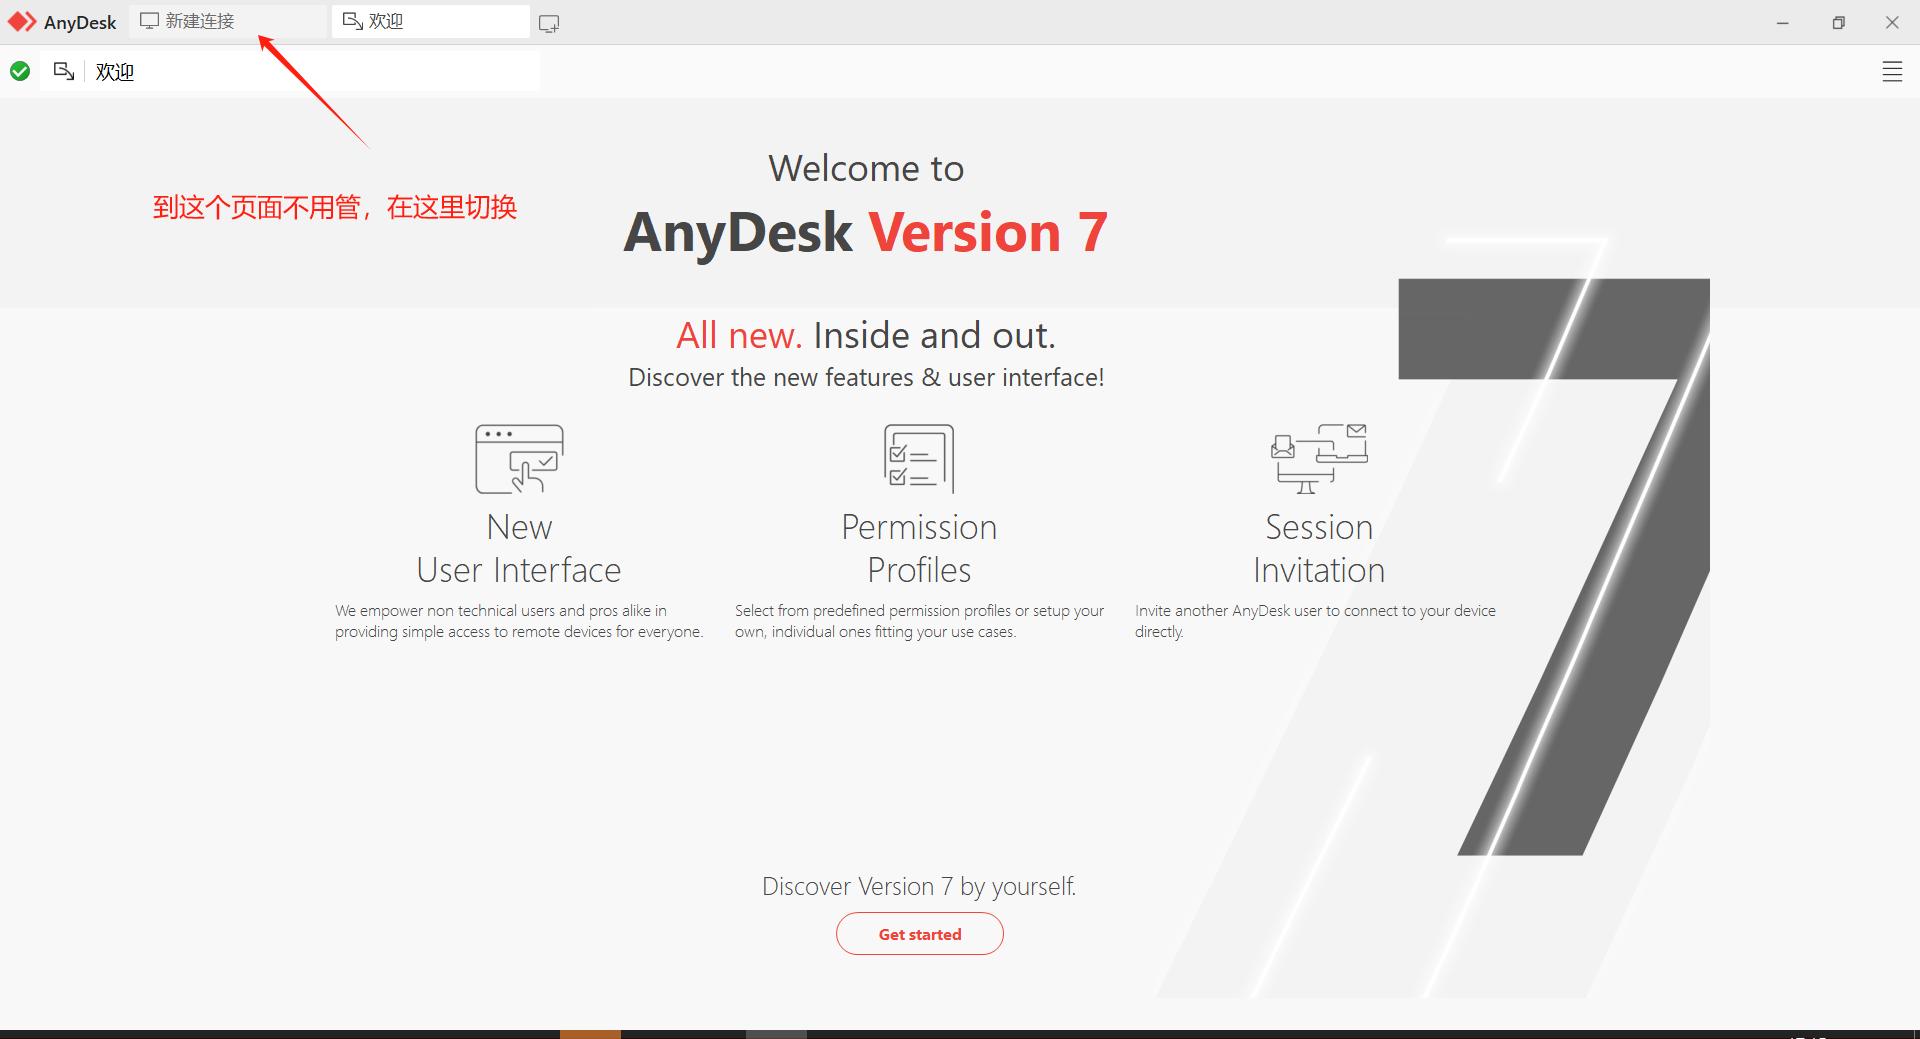Click the Permission Profiles checklist icon
Viewport: 1920px width, 1039px height.
click(x=919, y=459)
